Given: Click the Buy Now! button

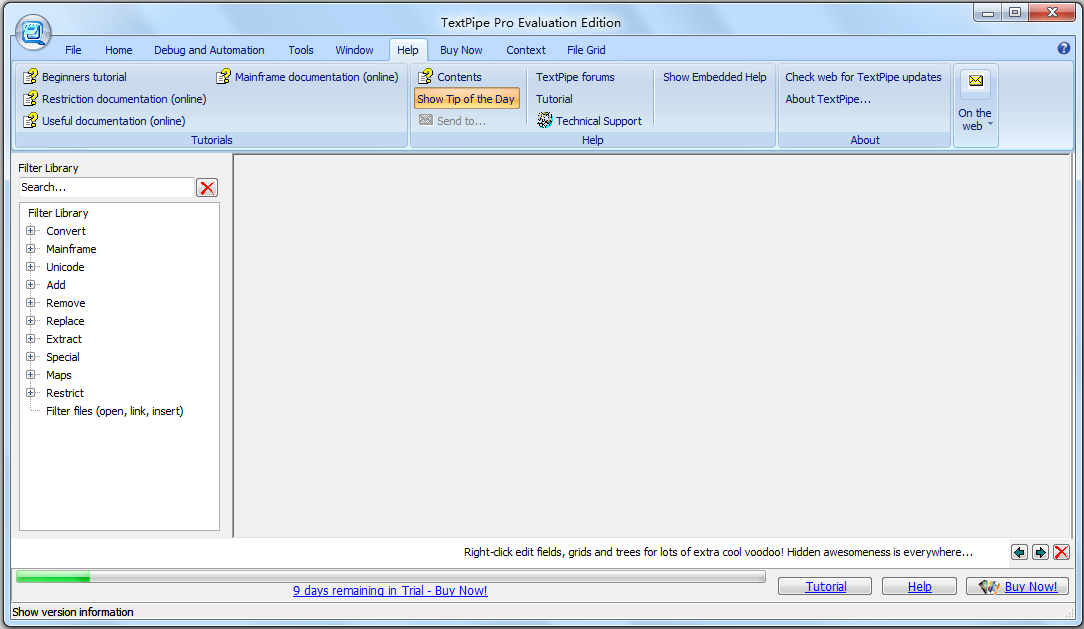Looking at the screenshot, I should [1017, 587].
